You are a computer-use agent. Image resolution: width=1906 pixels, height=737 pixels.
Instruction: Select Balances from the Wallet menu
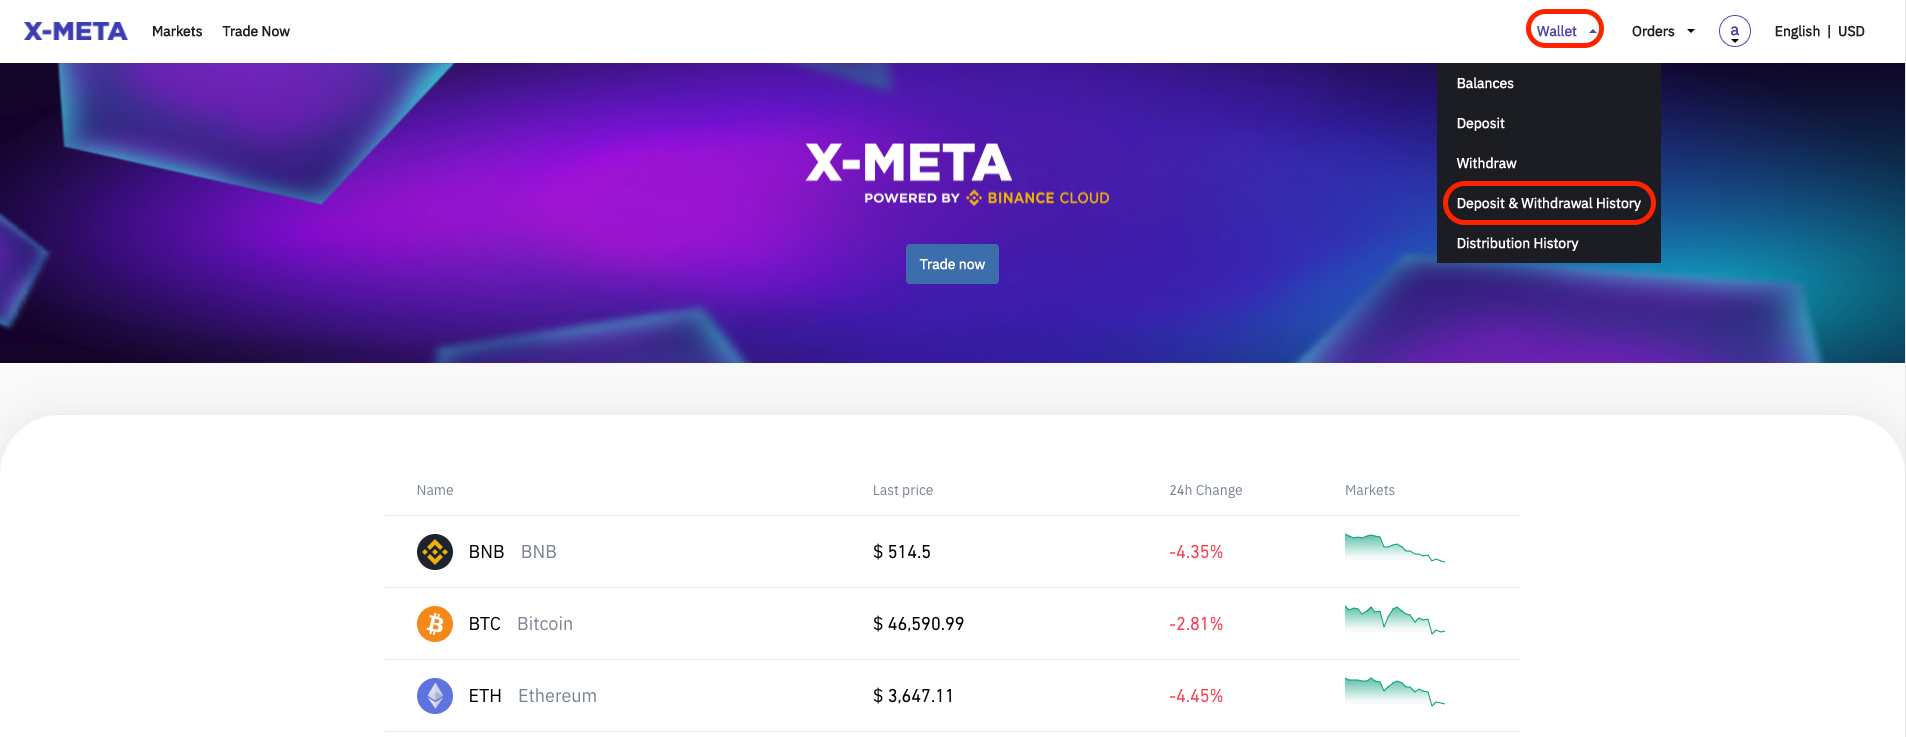pos(1485,83)
